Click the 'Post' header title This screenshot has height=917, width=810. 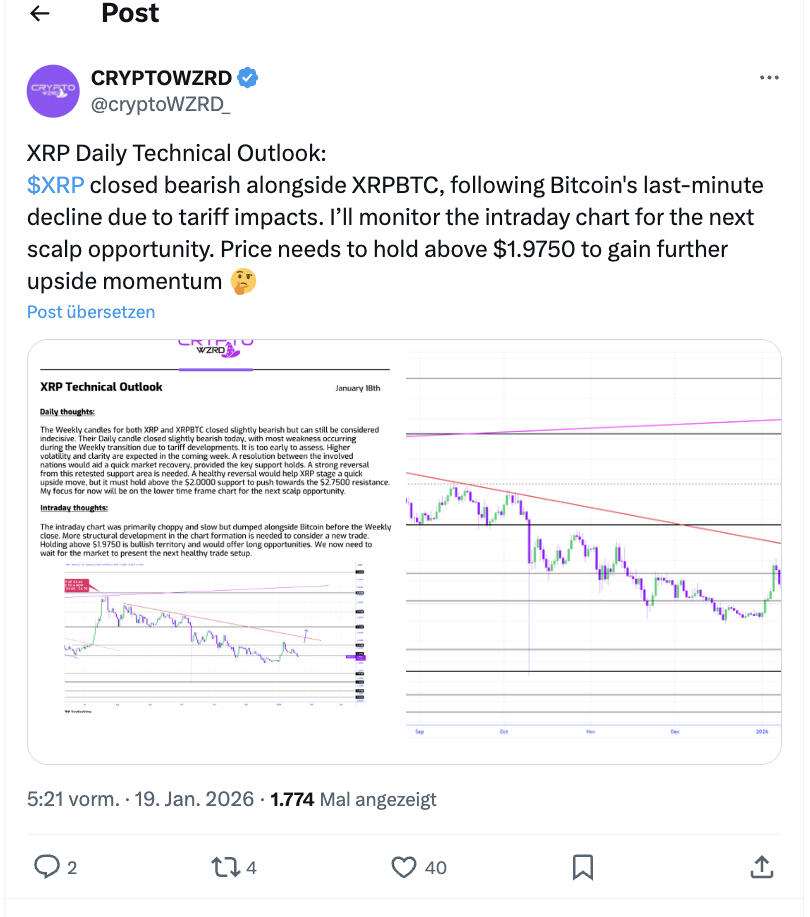tap(130, 13)
